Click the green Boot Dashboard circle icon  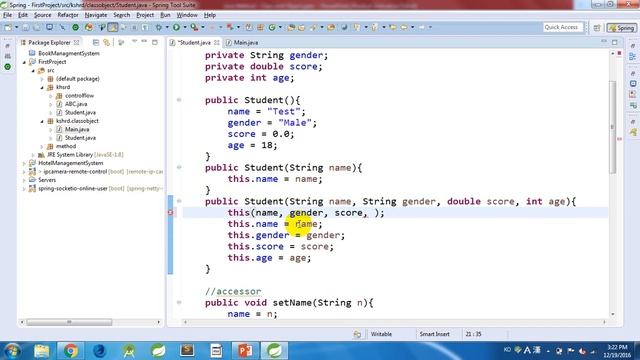(76, 27)
